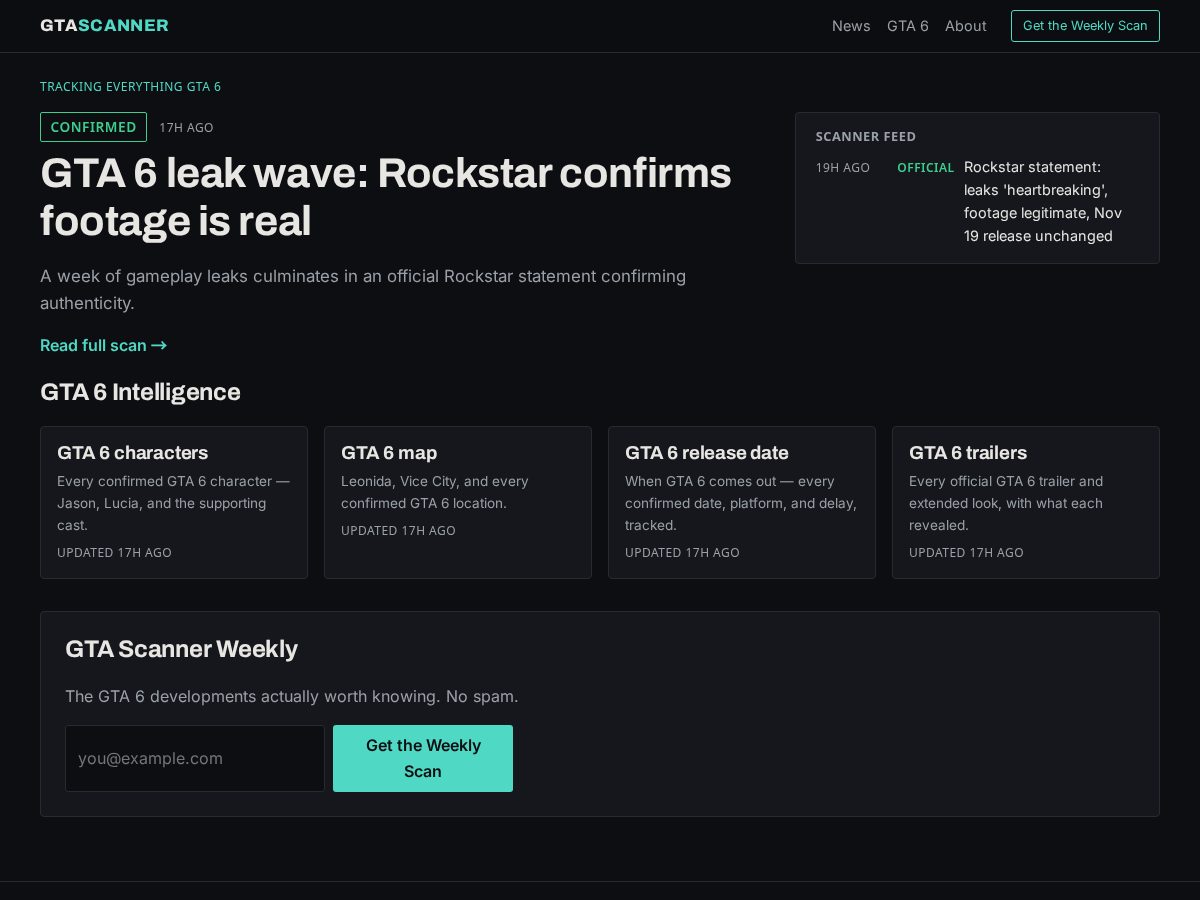Click the GTA 6 Intelligence heading
1200x900 pixels.
[140, 392]
